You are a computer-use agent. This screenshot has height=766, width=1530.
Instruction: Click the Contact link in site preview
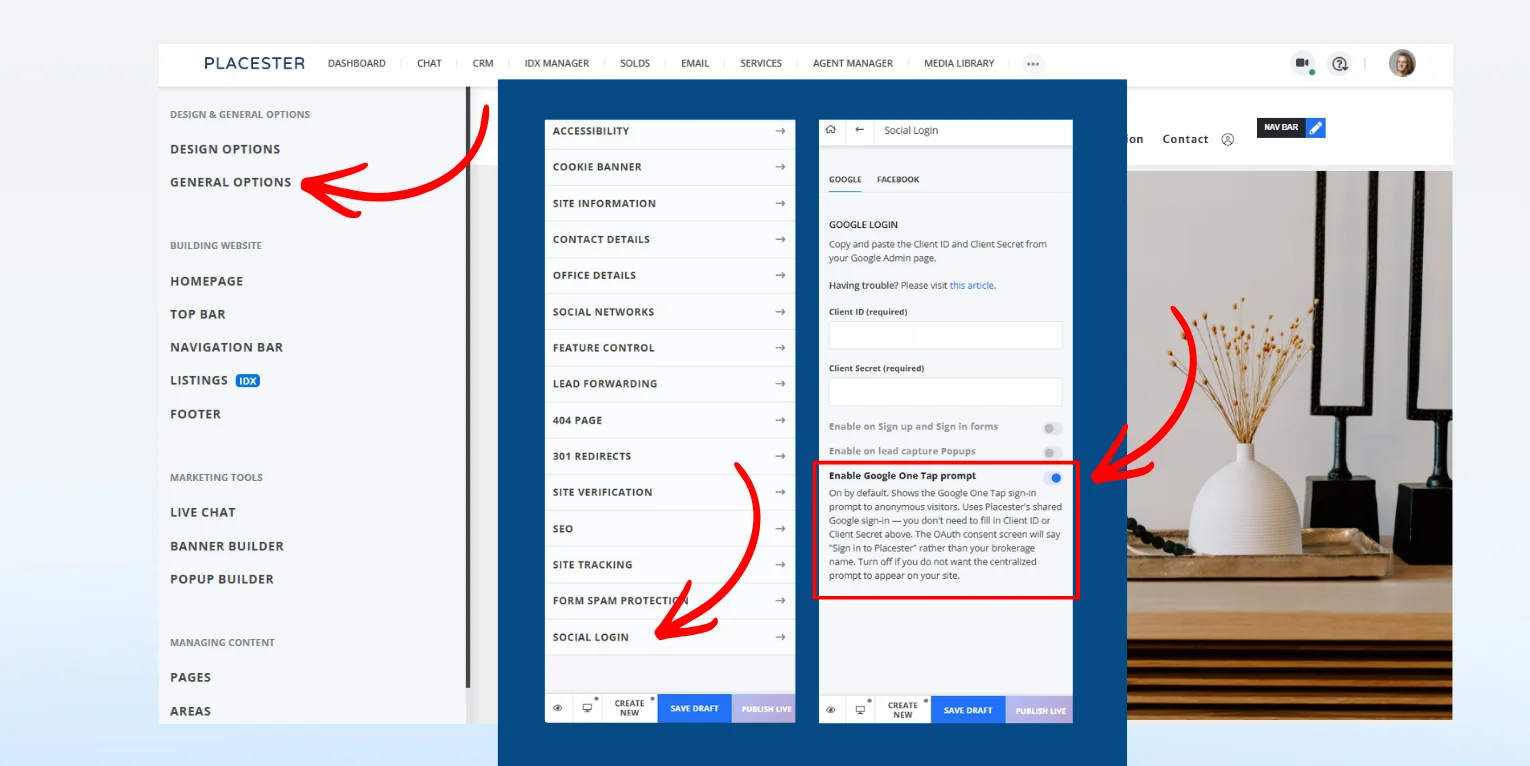click(x=1185, y=140)
